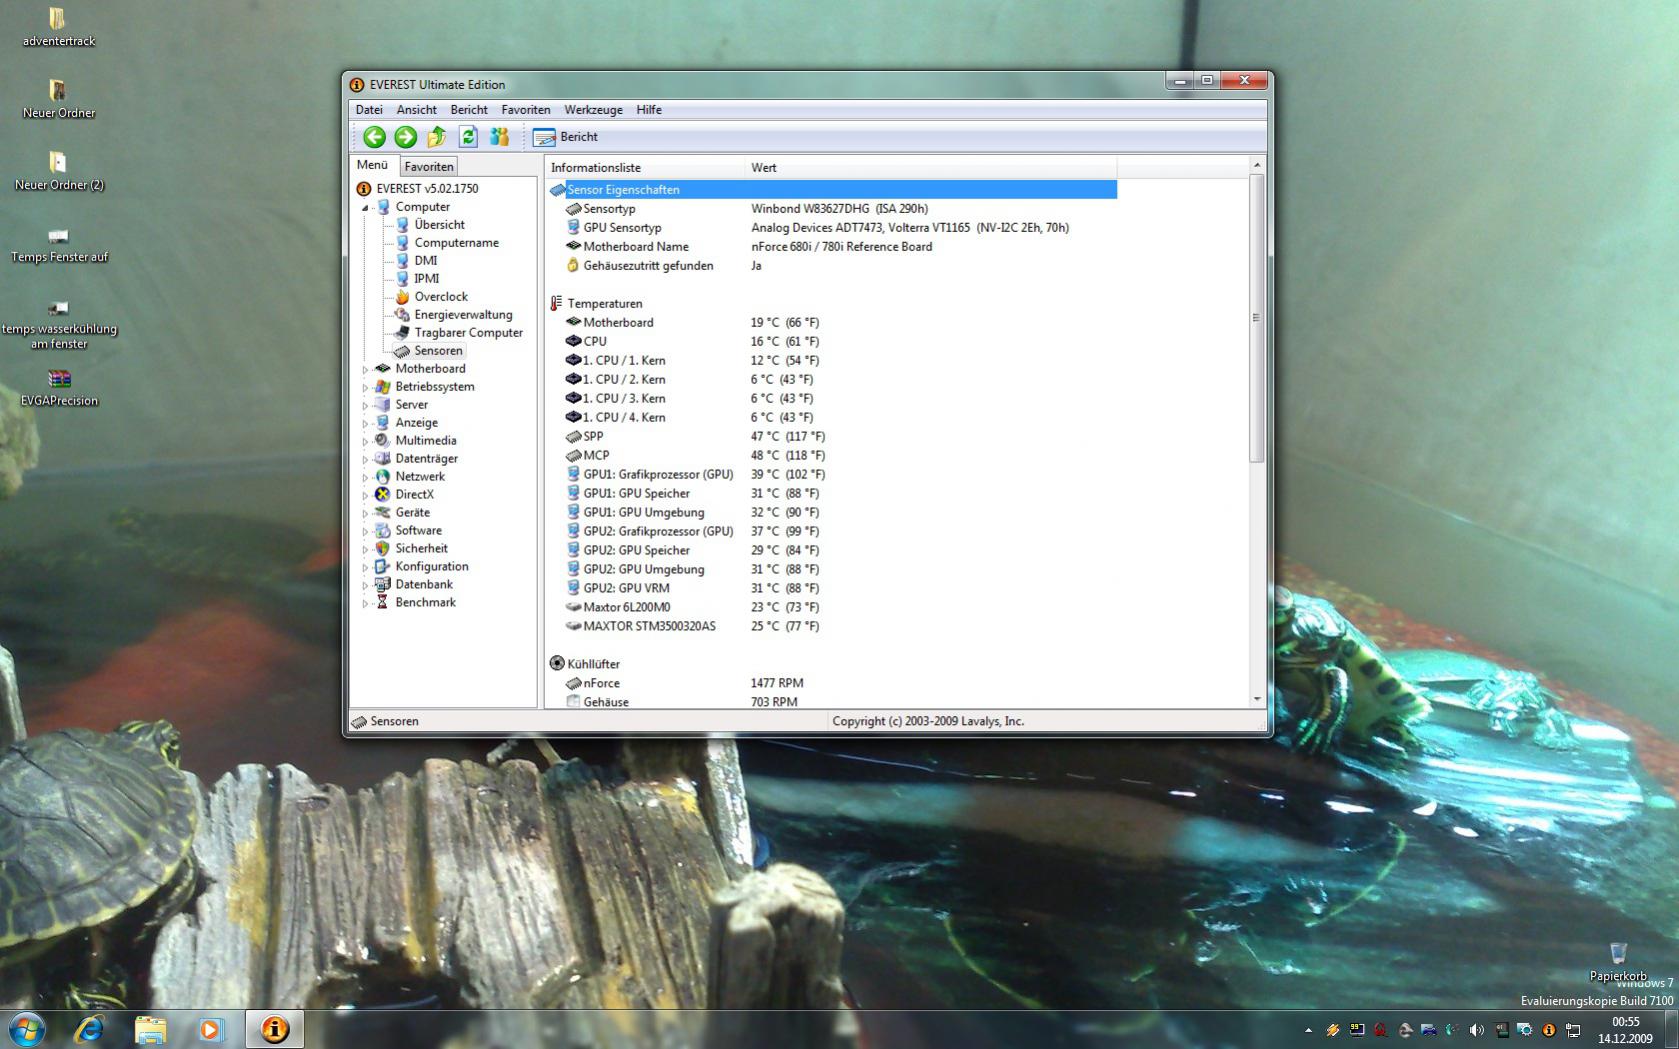Launch Internet Explorer from the taskbar
This screenshot has height=1049, width=1679.
tap(89, 1028)
